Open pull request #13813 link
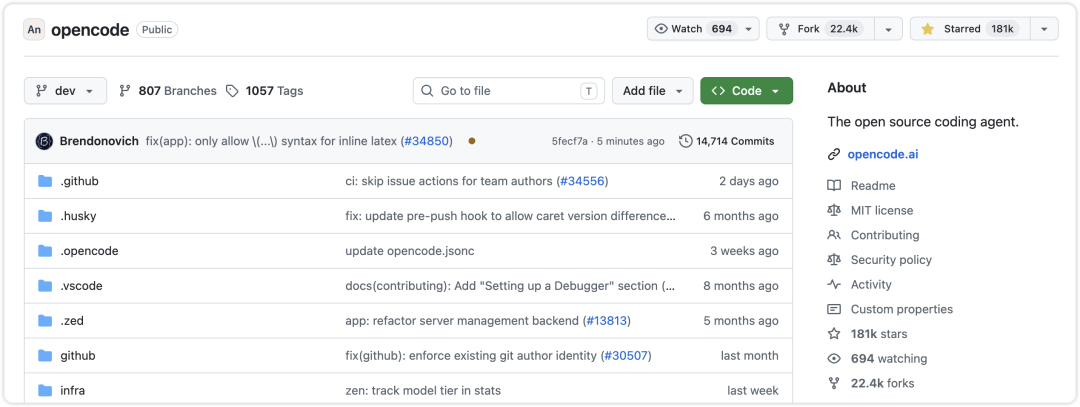Viewport: 1080px width, 407px height. click(x=606, y=321)
